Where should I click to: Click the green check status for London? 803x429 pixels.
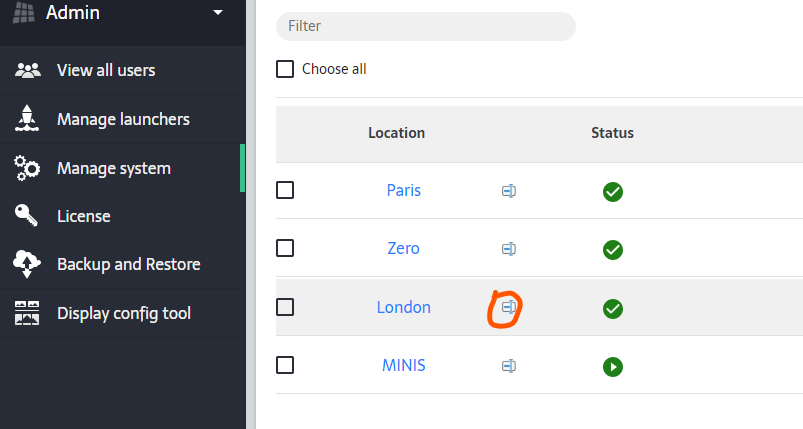tap(613, 309)
